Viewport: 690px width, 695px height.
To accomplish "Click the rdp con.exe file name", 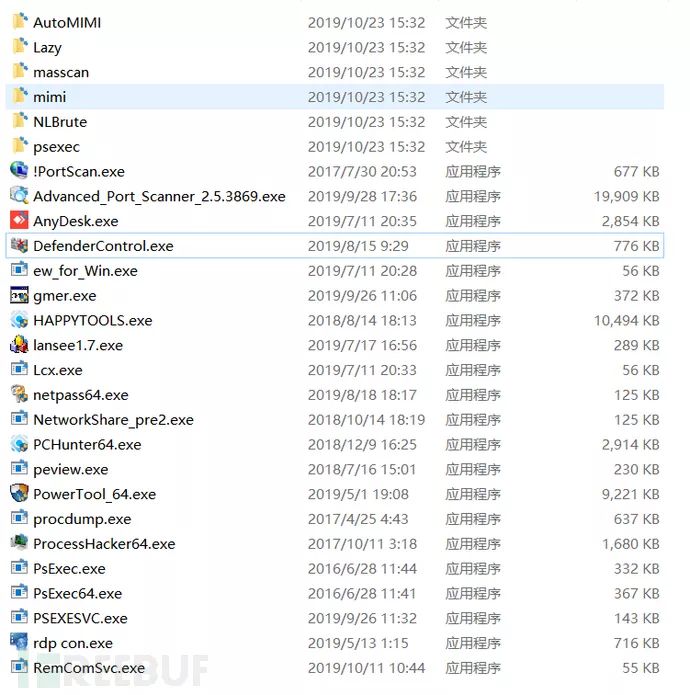I will [x=73, y=643].
